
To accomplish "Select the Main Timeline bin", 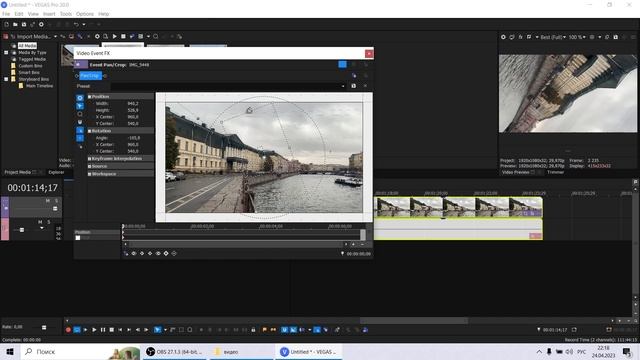I will click(40, 86).
